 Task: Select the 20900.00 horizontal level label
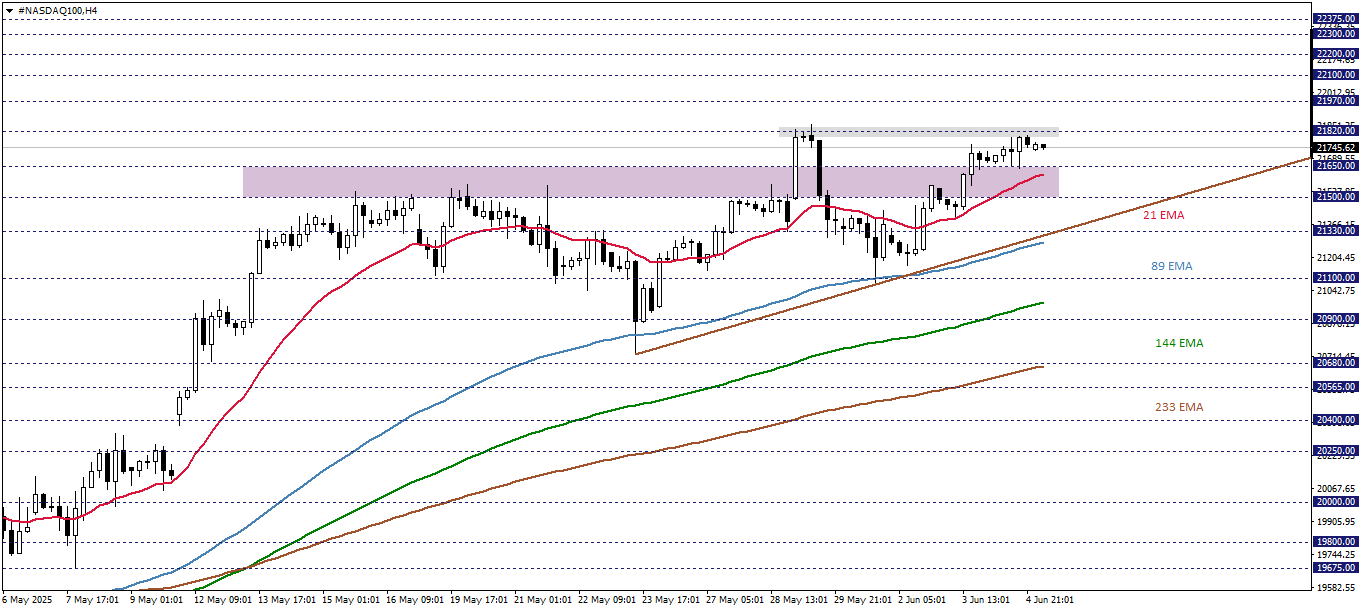tap(1336, 318)
